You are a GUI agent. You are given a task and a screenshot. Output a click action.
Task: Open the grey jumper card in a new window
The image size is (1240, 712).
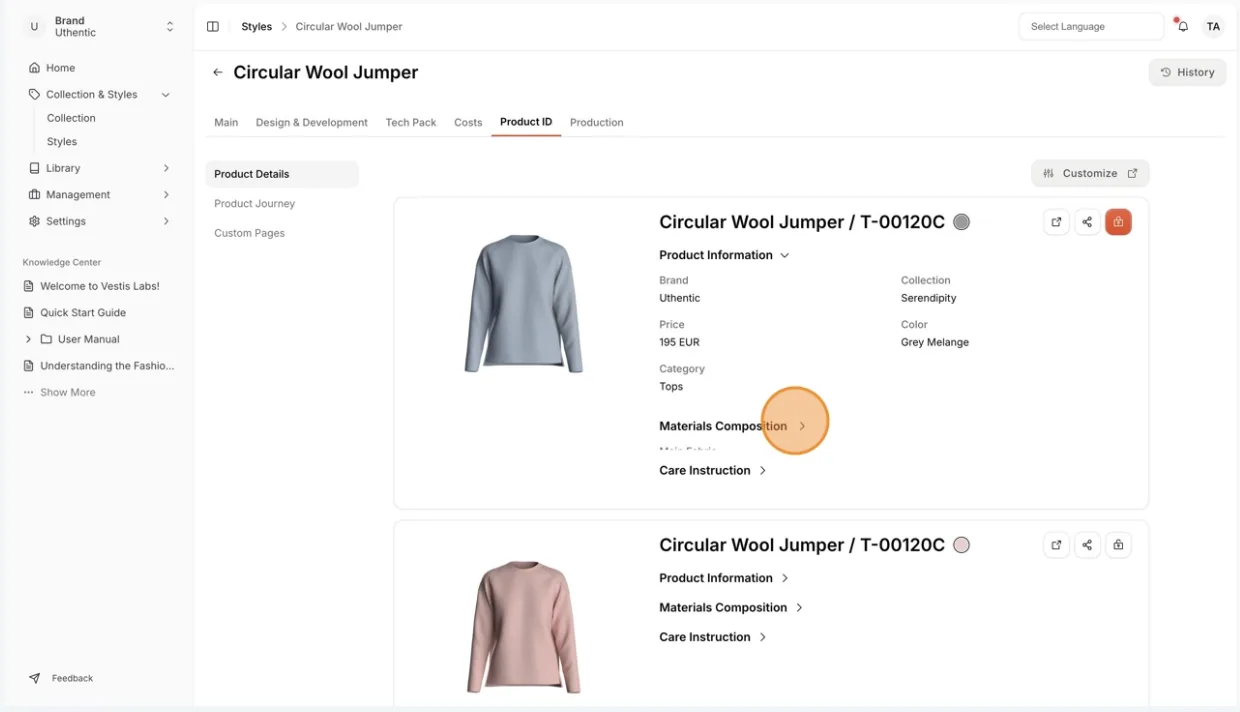click(x=1056, y=222)
